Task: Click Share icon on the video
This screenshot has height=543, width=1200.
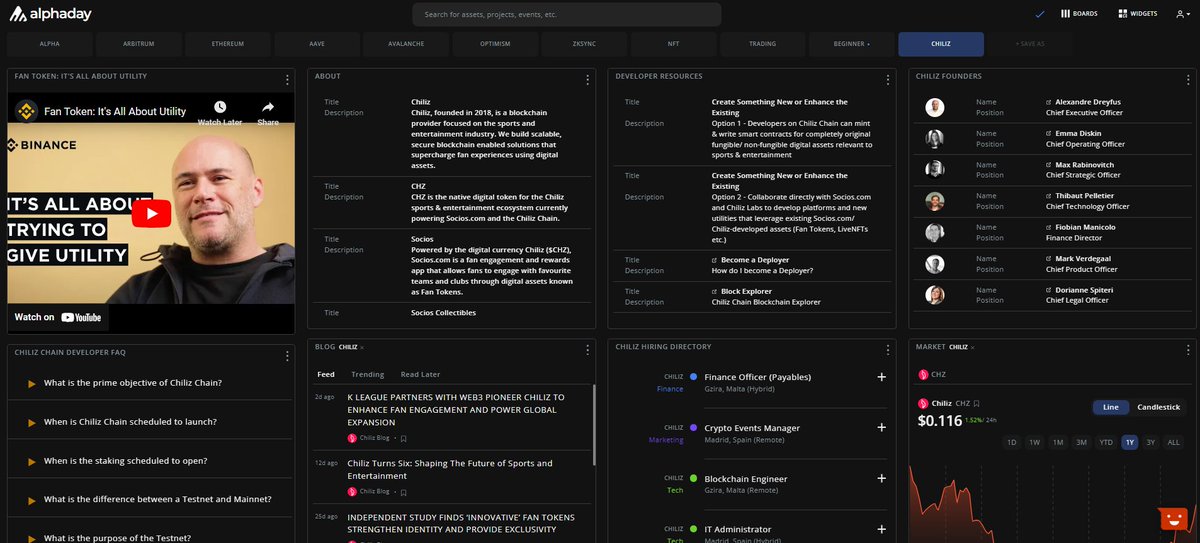Action: [268, 113]
